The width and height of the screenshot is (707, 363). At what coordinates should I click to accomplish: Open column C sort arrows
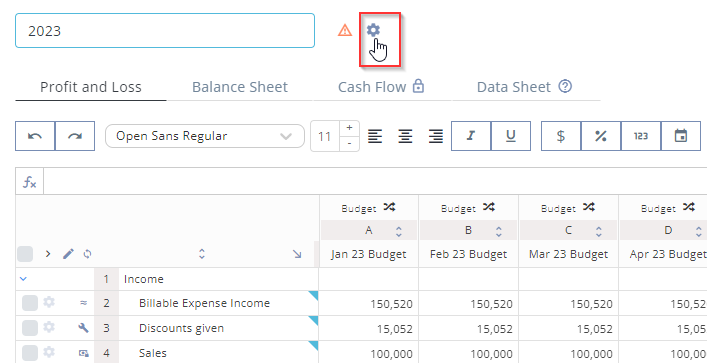click(599, 231)
